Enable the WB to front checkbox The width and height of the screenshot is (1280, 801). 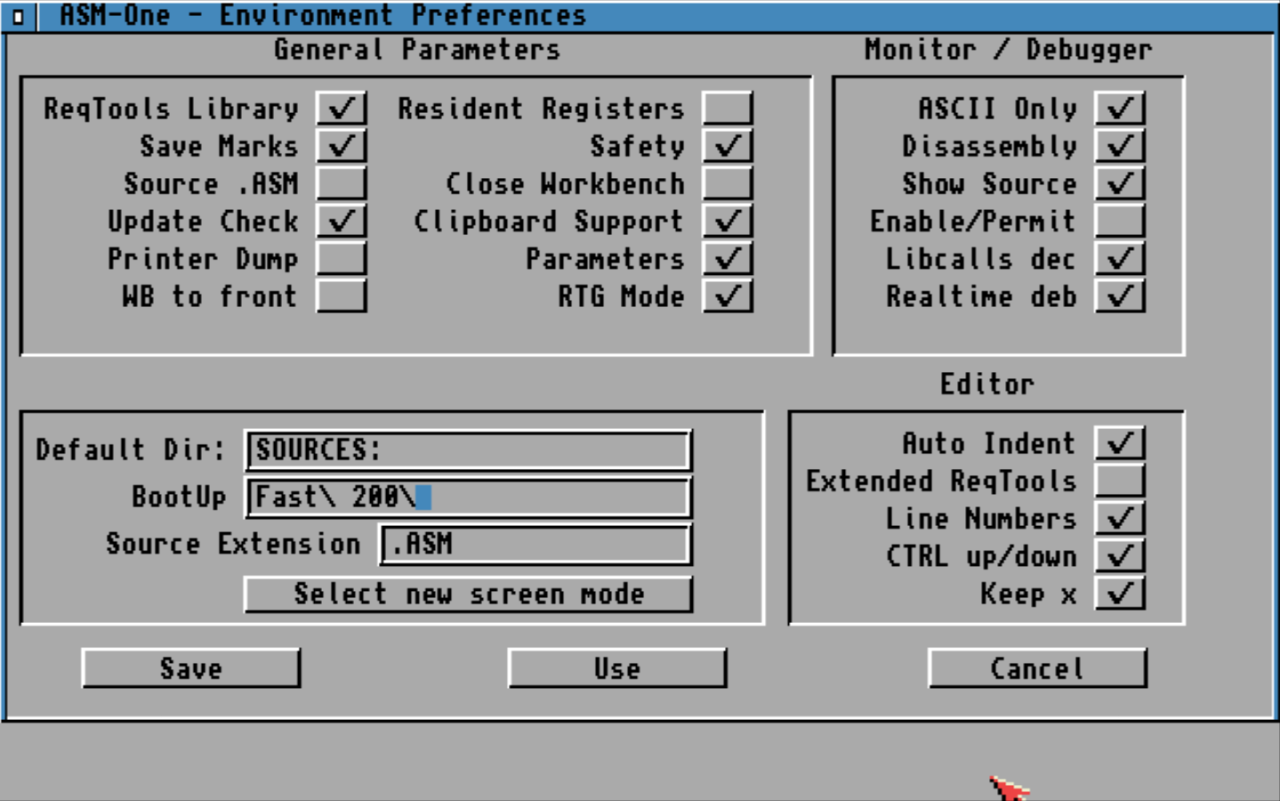[x=342, y=296]
